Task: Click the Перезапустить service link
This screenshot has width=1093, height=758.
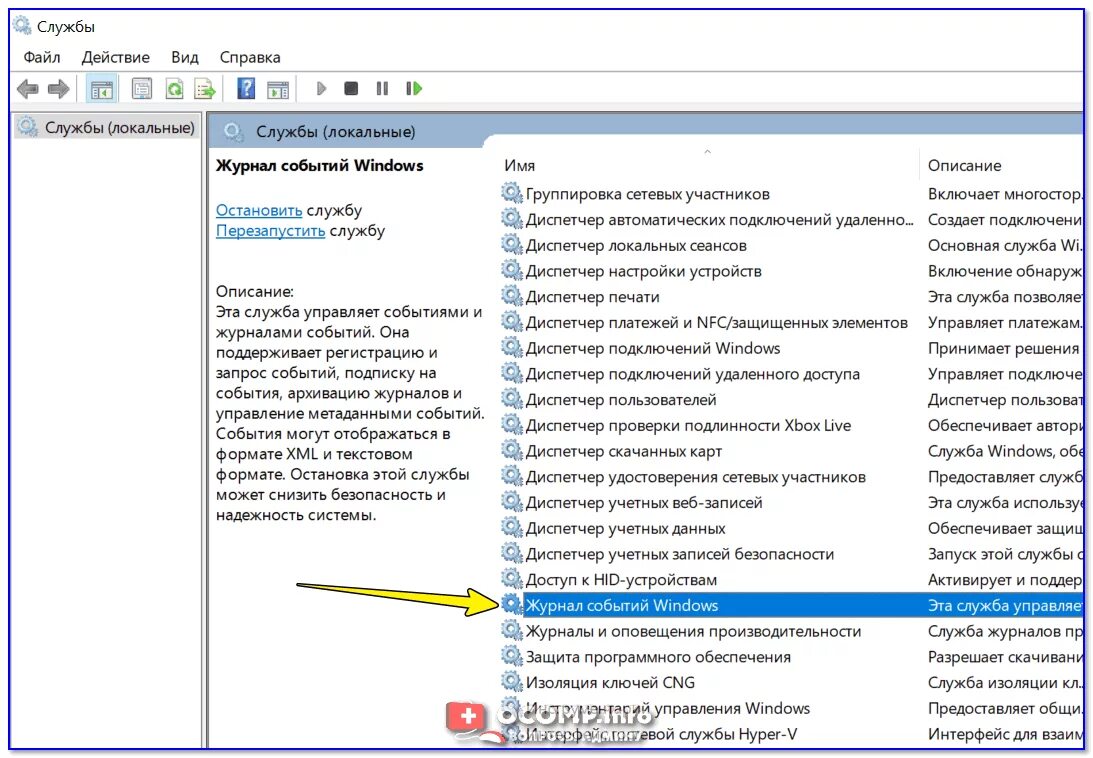Action: (x=270, y=230)
